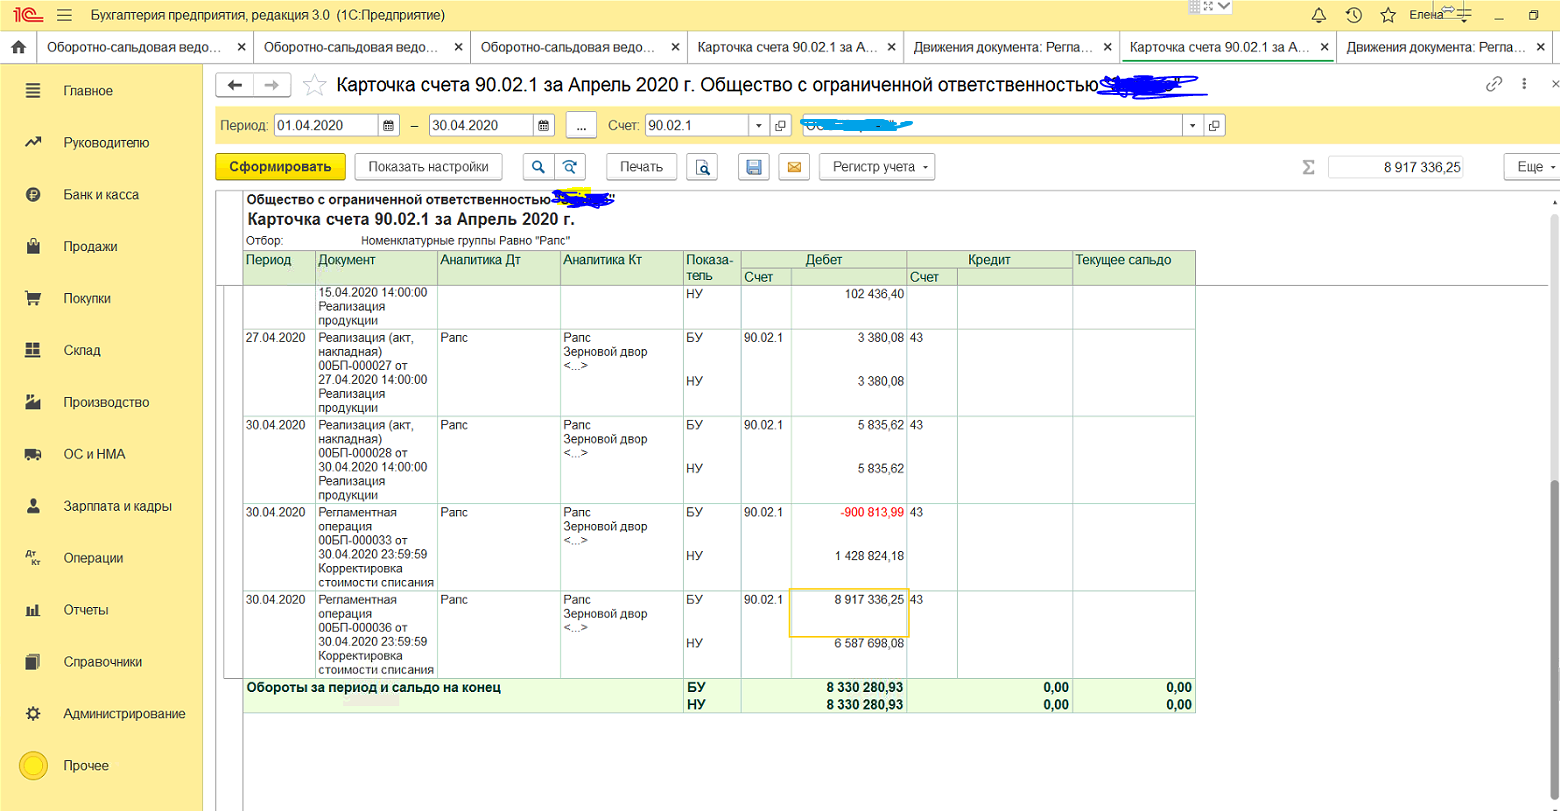Open Справочники section
The image size is (1560, 811).
pos(101,661)
